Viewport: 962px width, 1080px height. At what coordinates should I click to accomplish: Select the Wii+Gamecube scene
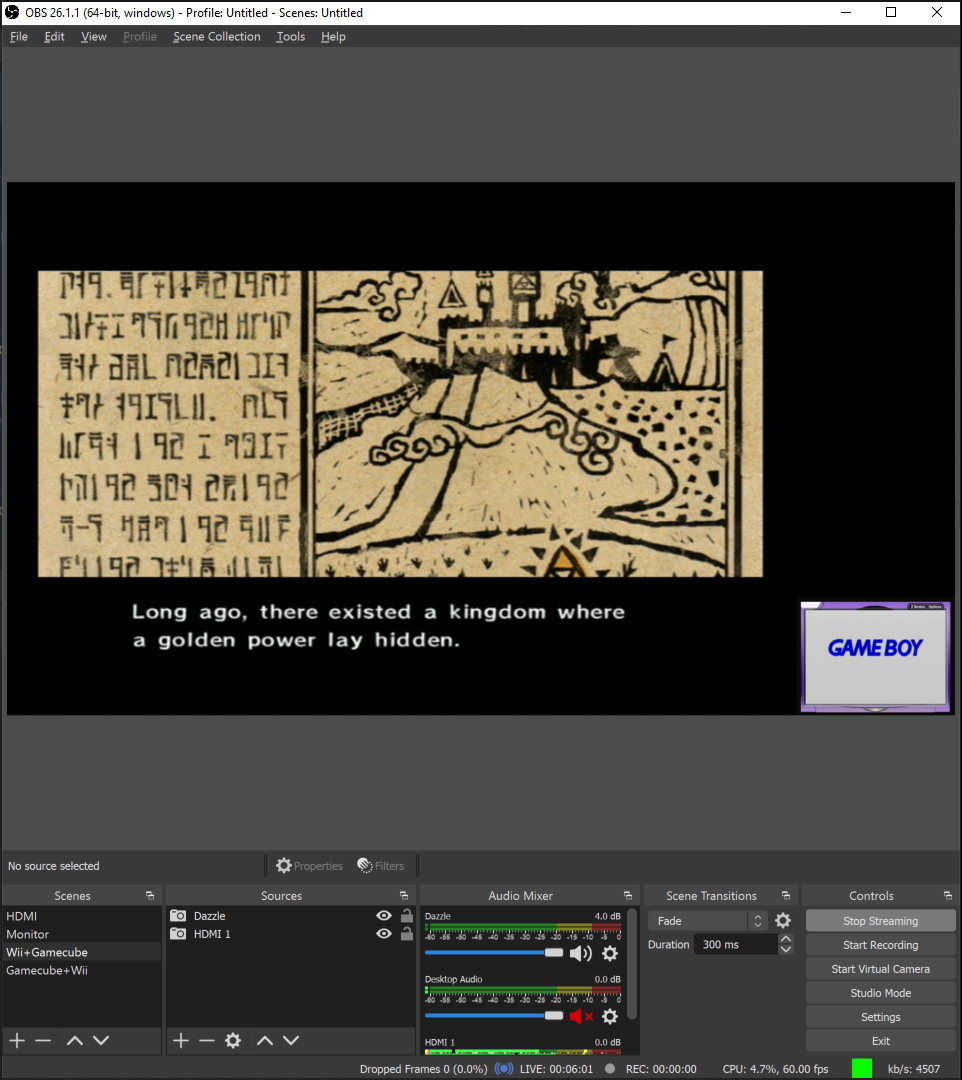(81, 952)
